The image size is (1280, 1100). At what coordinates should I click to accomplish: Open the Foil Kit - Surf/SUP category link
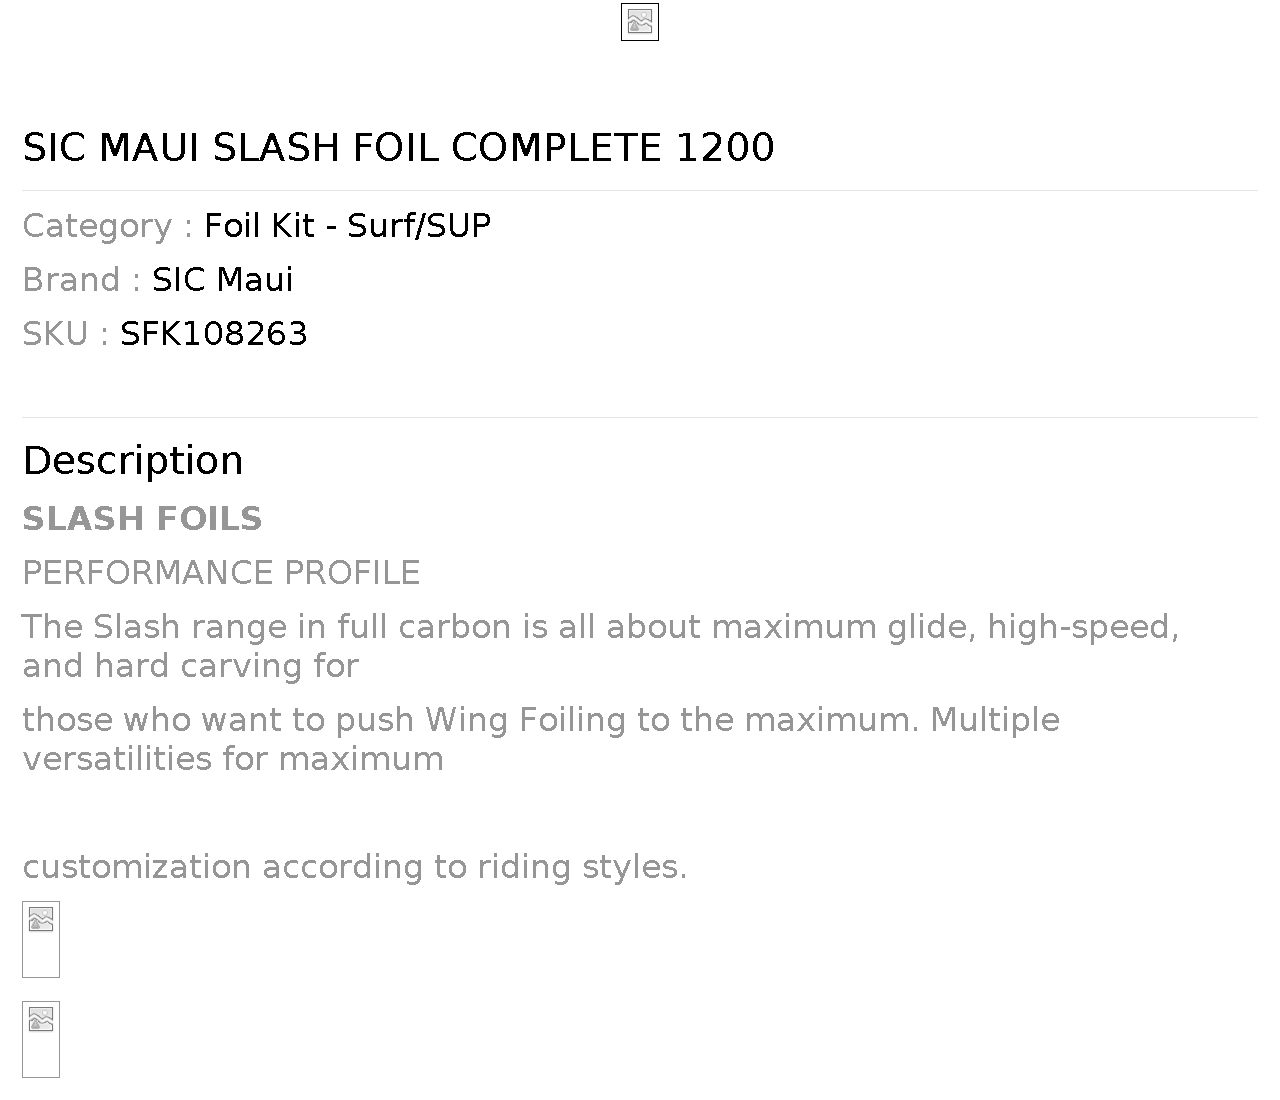pyautogui.click(x=347, y=226)
